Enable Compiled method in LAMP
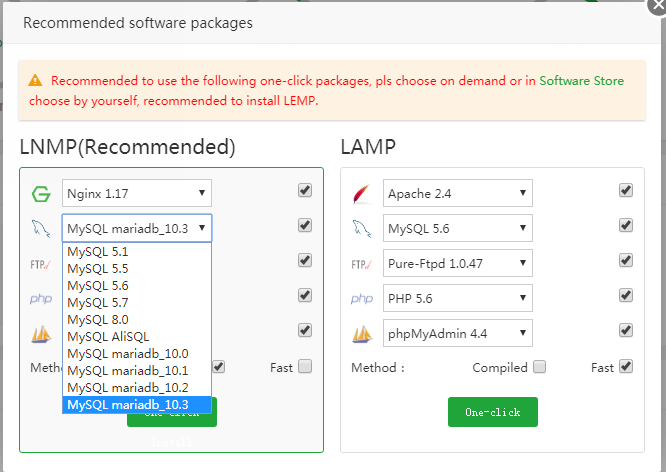The height and width of the screenshot is (472, 666). [x=540, y=367]
